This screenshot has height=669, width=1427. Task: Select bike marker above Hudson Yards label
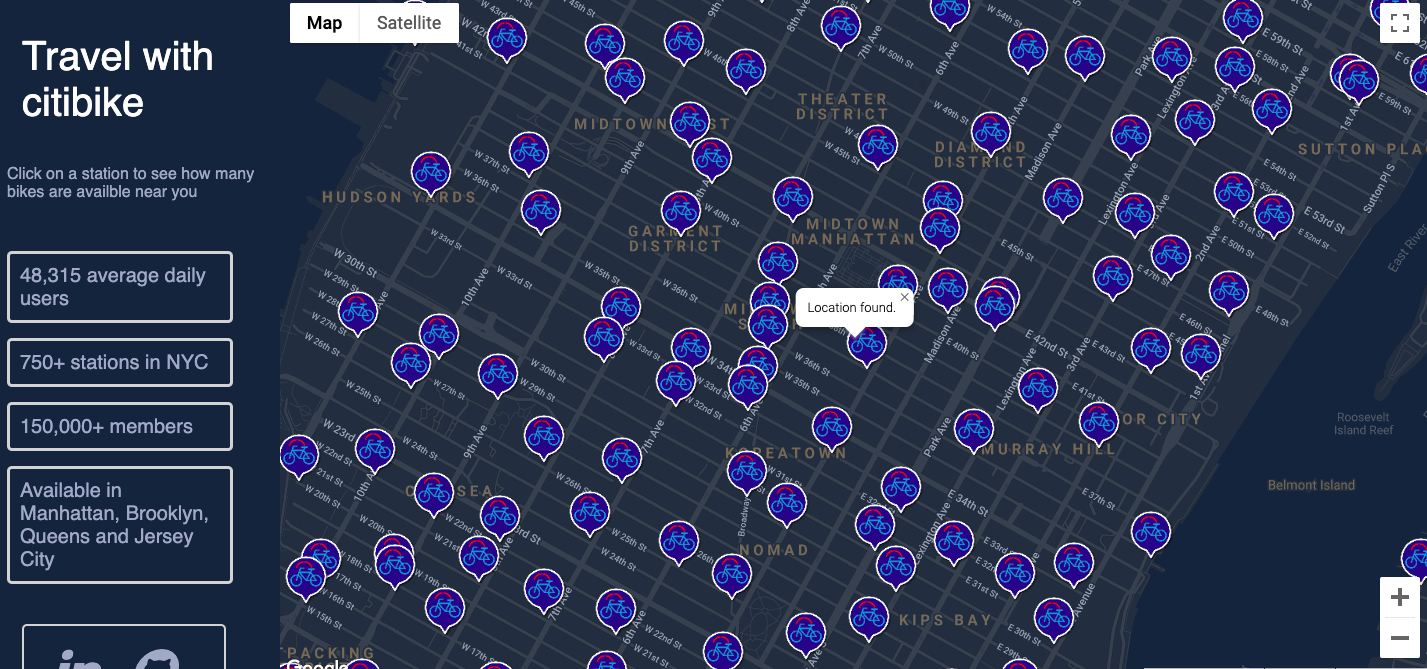[431, 173]
